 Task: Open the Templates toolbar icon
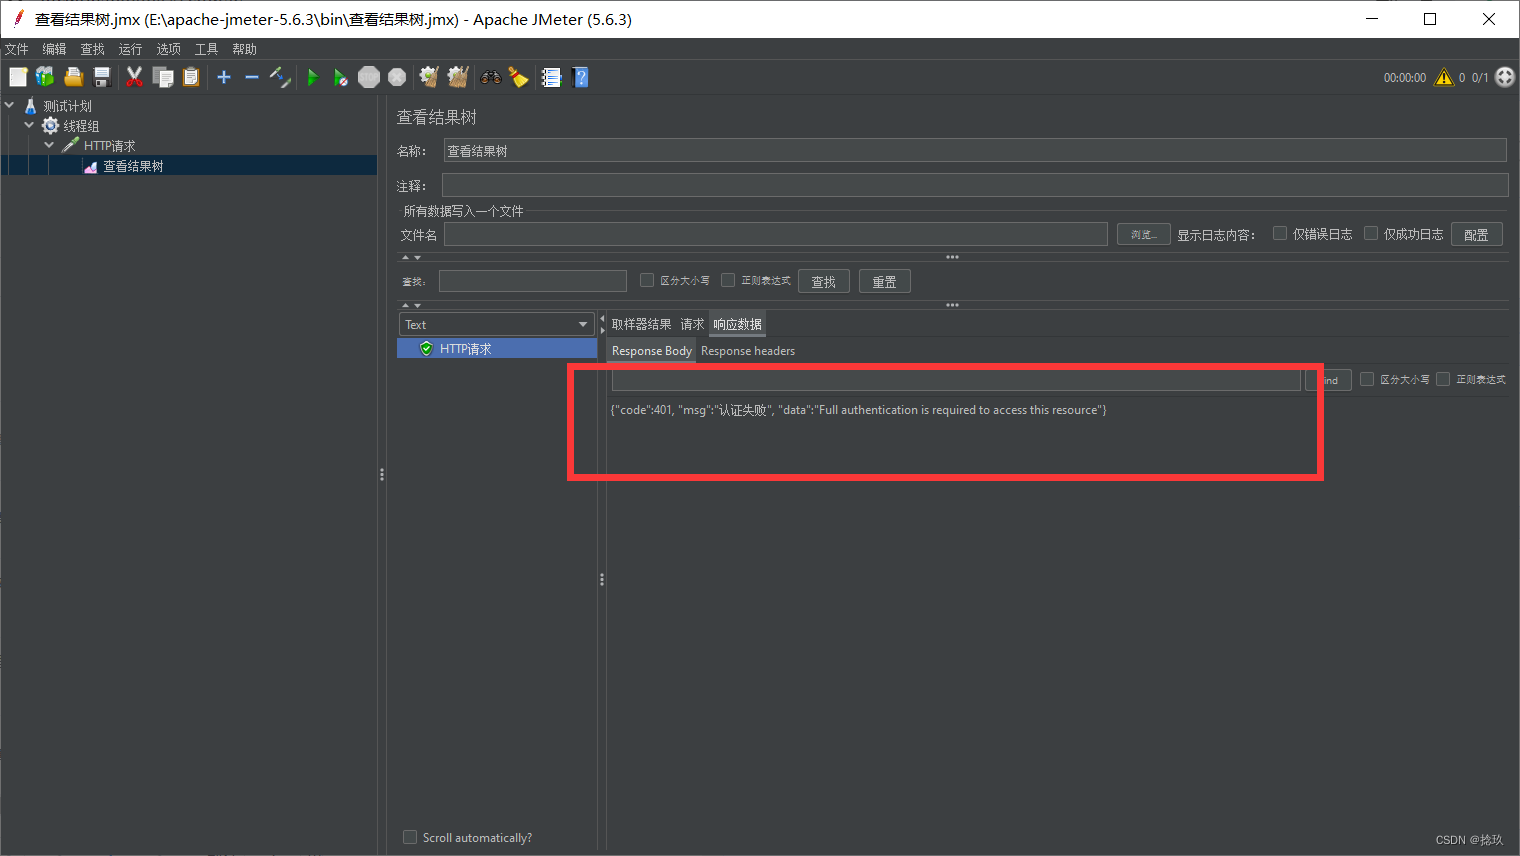tap(45, 77)
